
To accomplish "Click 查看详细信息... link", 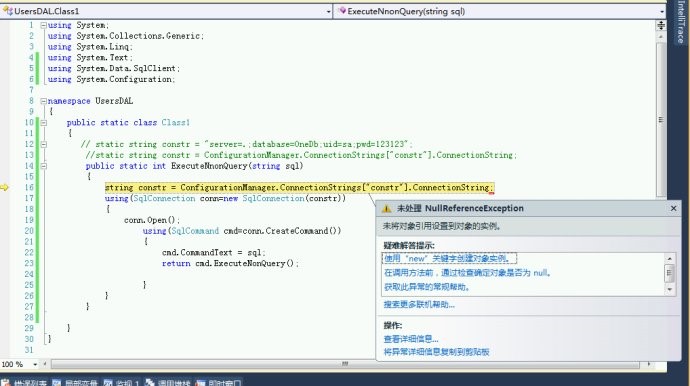I will pyautogui.click(x=411, y=339).
